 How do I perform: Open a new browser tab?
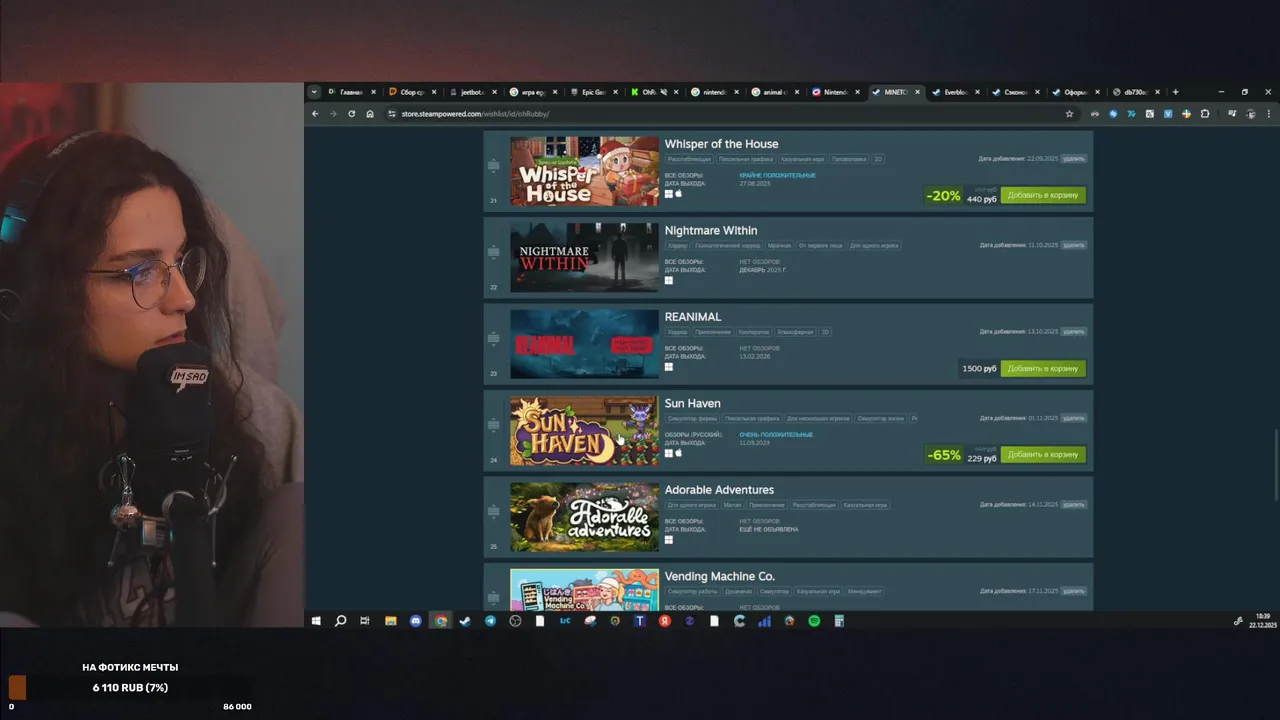[1175, 92]
